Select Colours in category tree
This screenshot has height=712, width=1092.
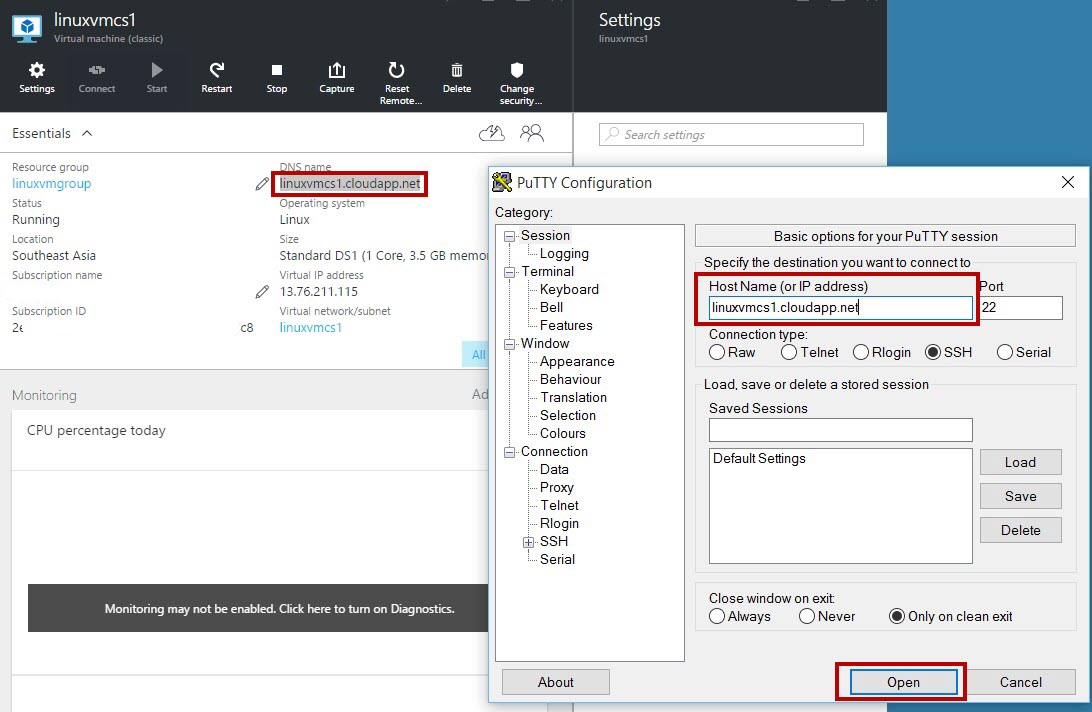pos(563,433)
